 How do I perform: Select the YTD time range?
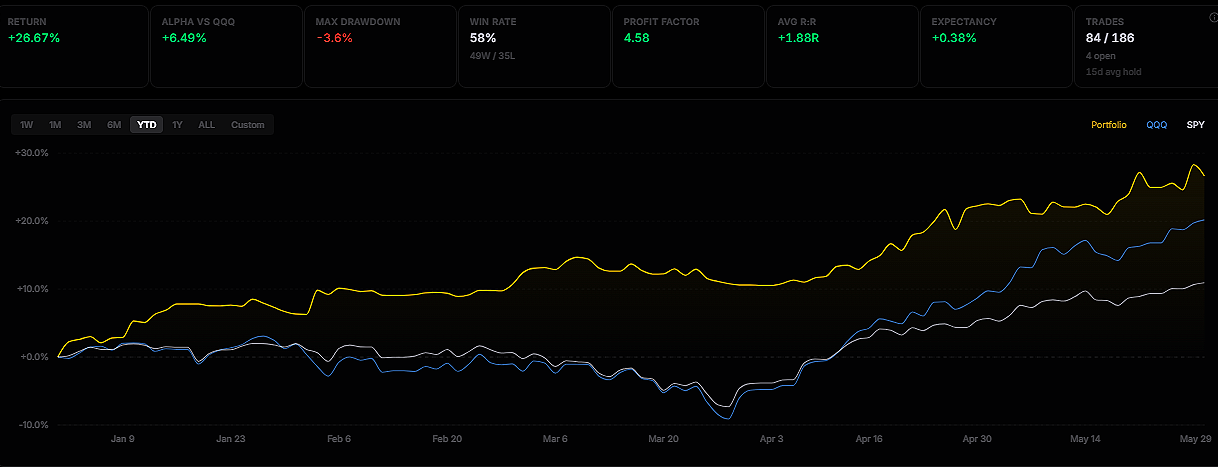click(147, 125)
